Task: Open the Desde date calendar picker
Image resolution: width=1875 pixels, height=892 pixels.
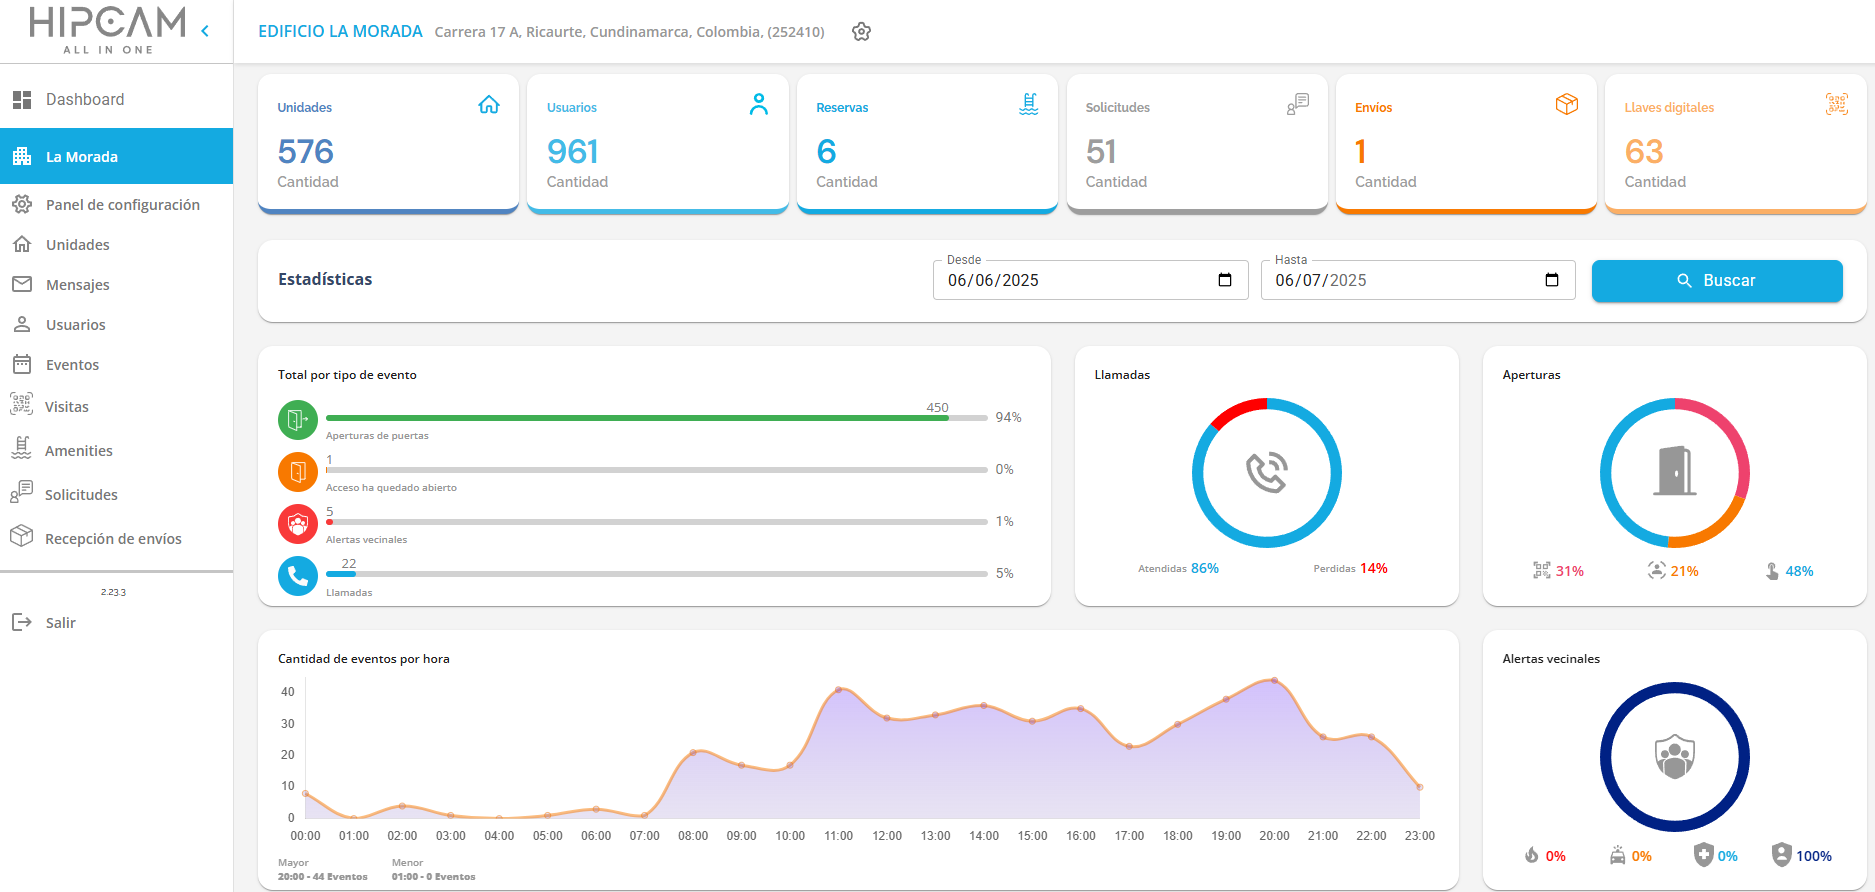Action: (x=1225, y=280)
